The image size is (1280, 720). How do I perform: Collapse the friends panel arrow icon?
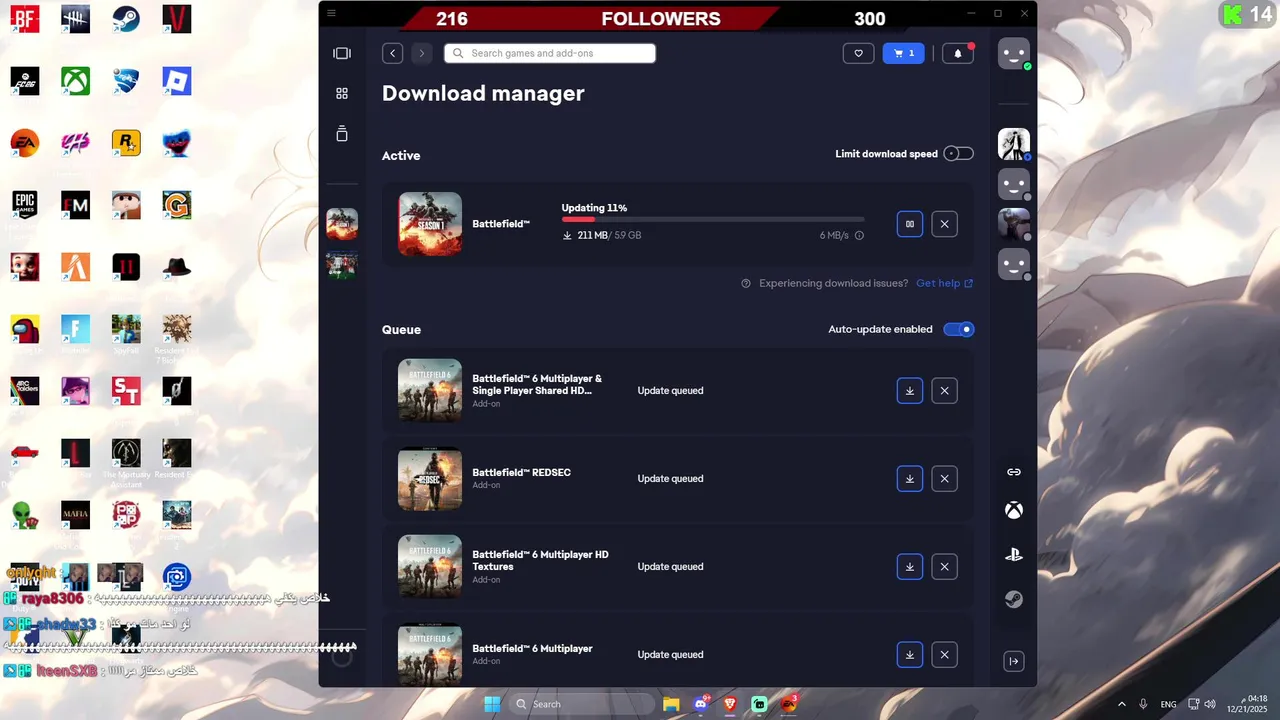point(1014,661)
